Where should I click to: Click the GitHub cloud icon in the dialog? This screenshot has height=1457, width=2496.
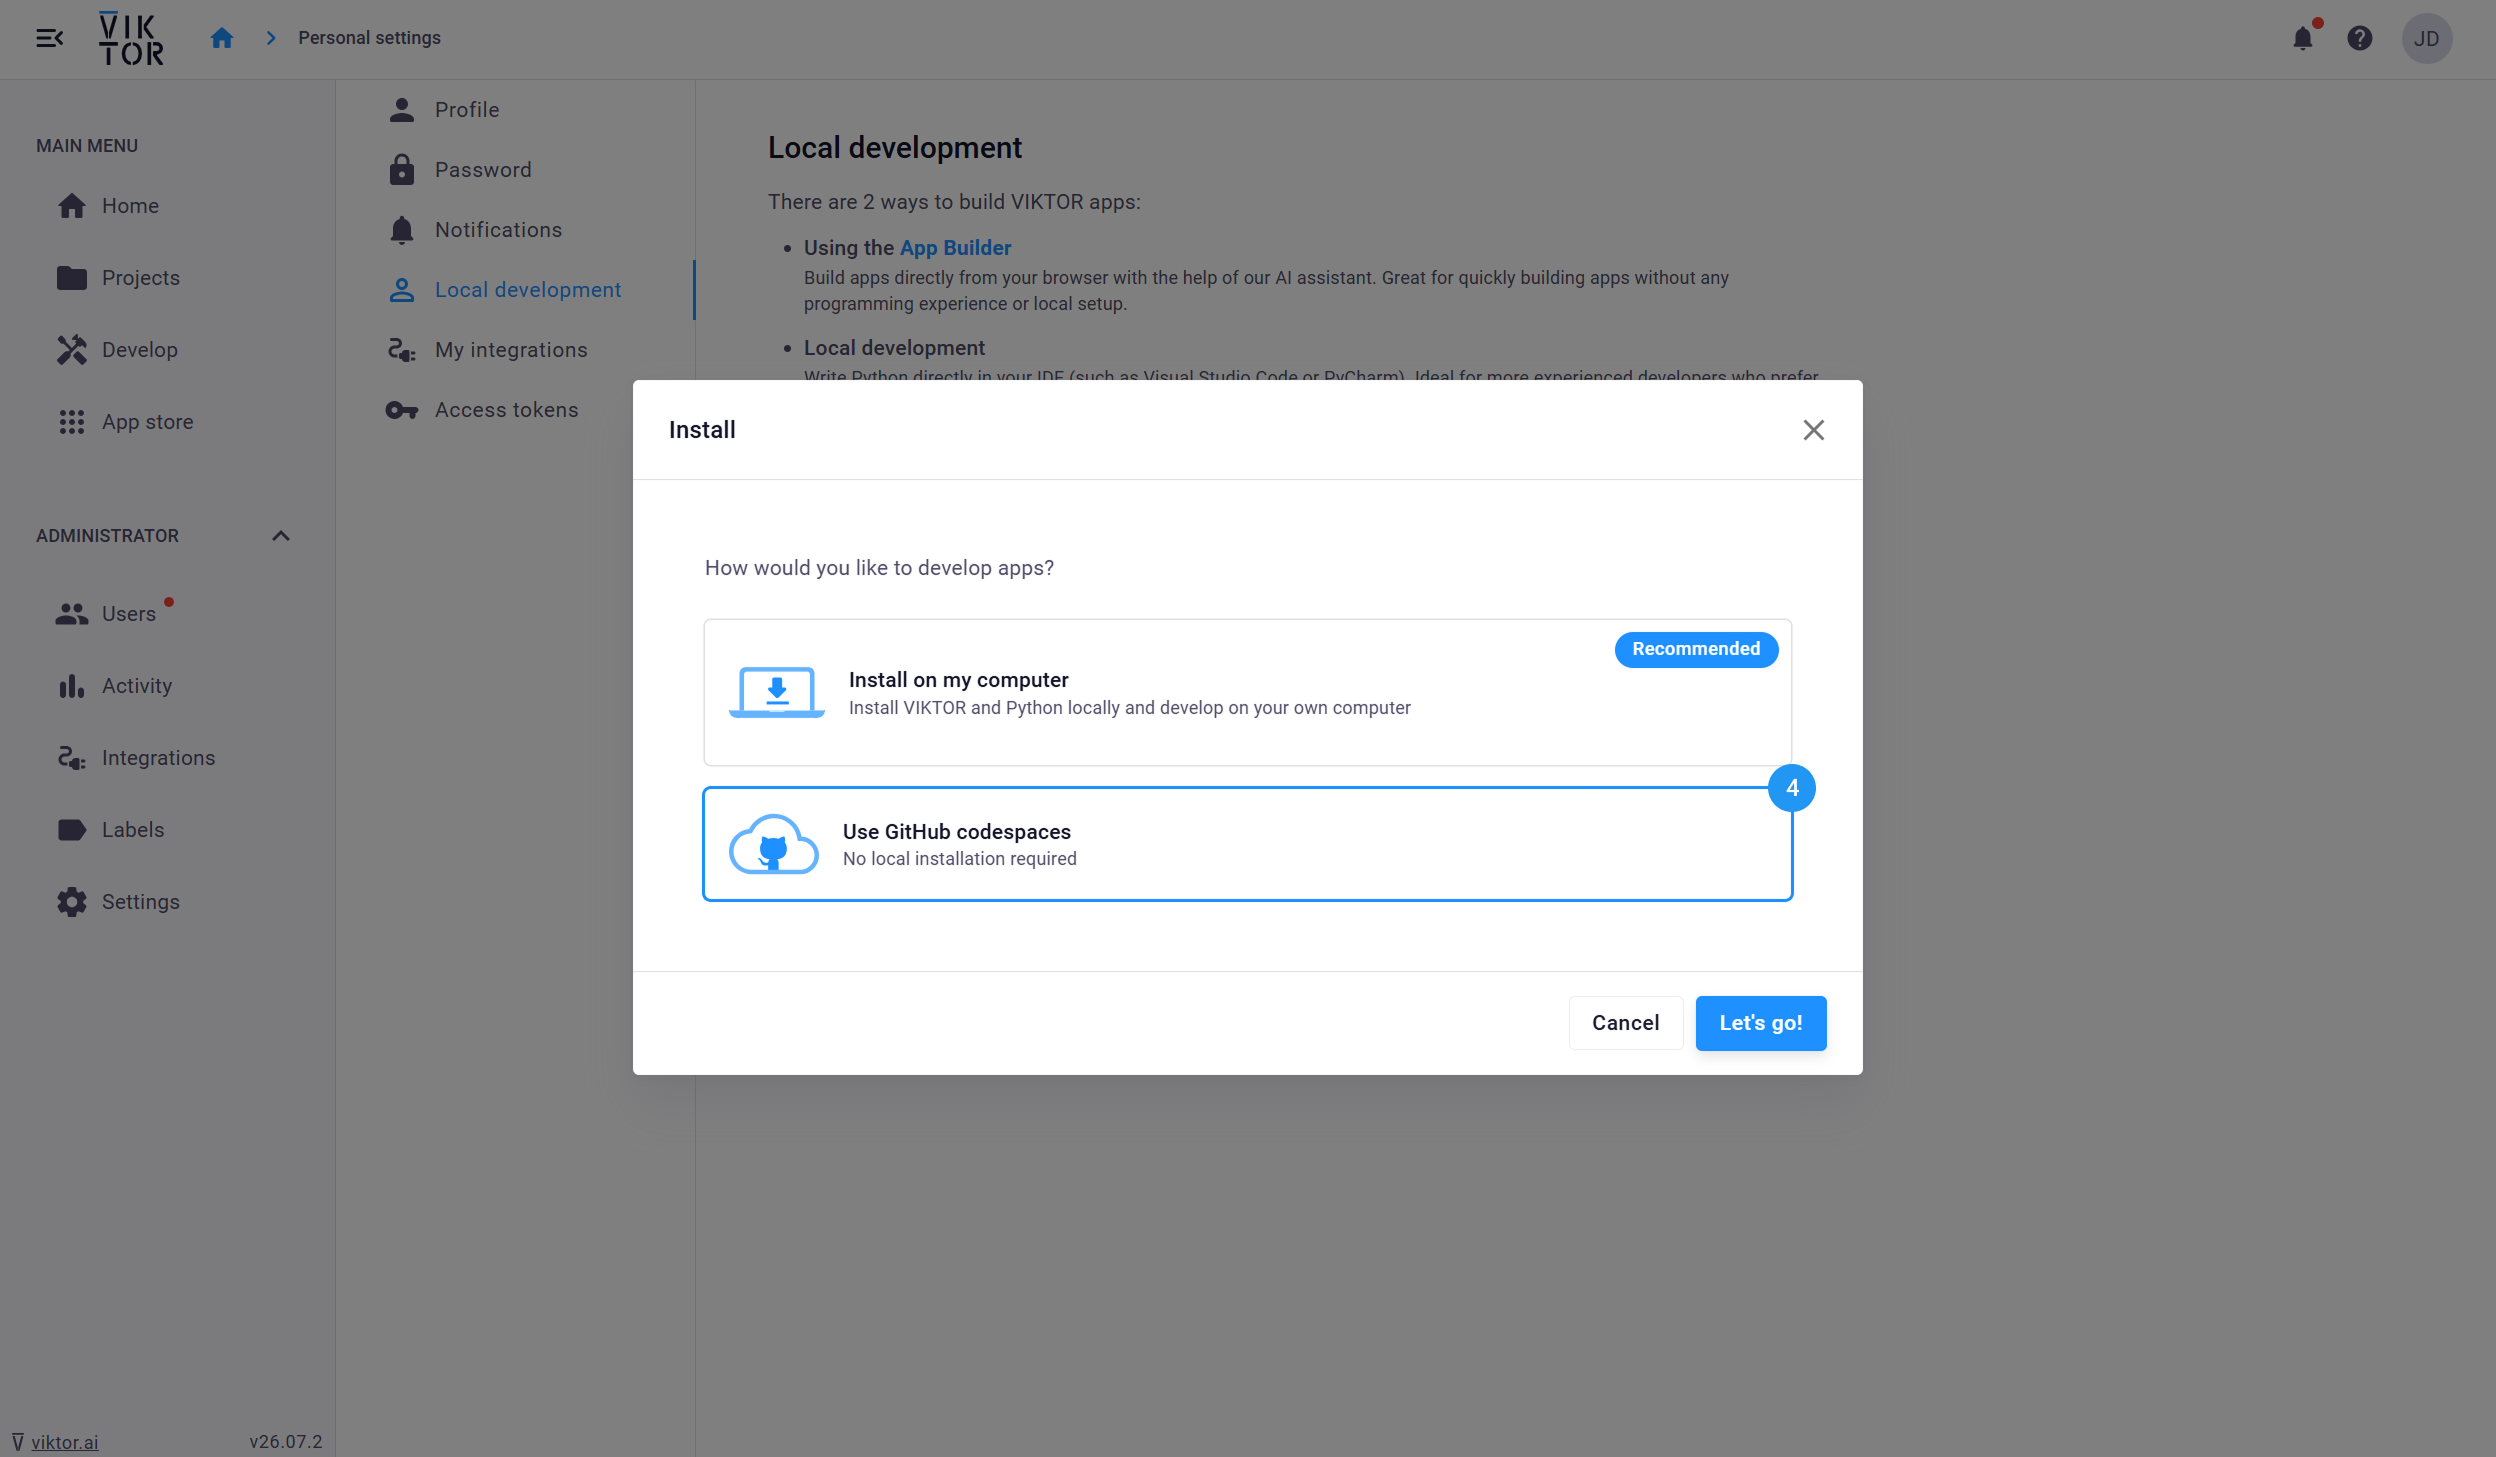774,844
